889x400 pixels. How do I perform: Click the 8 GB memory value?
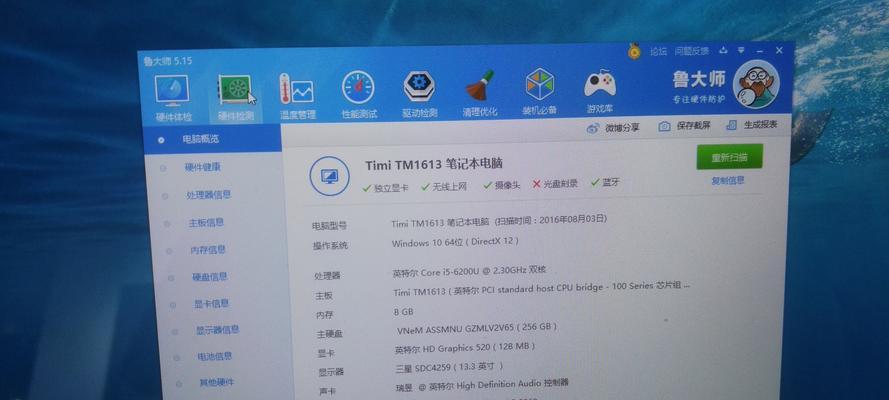pyautogui.click(x=404, y=312)
